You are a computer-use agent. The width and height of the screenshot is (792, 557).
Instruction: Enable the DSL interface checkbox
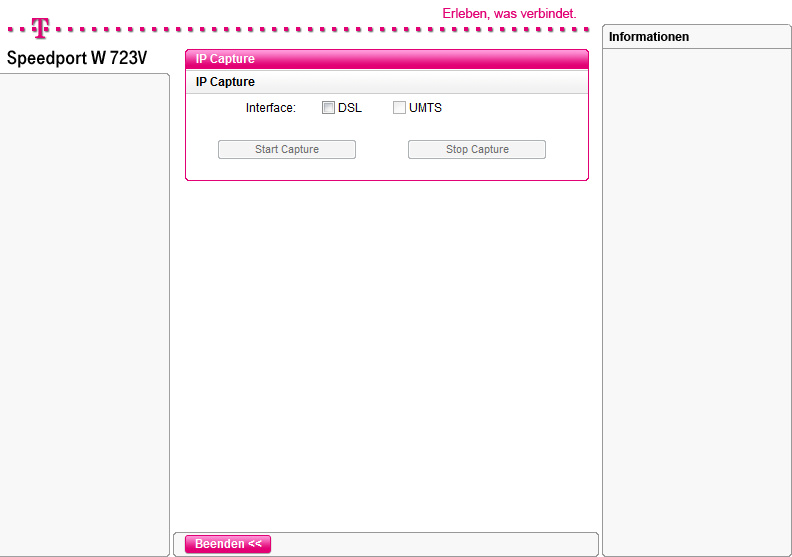(328, 108)
